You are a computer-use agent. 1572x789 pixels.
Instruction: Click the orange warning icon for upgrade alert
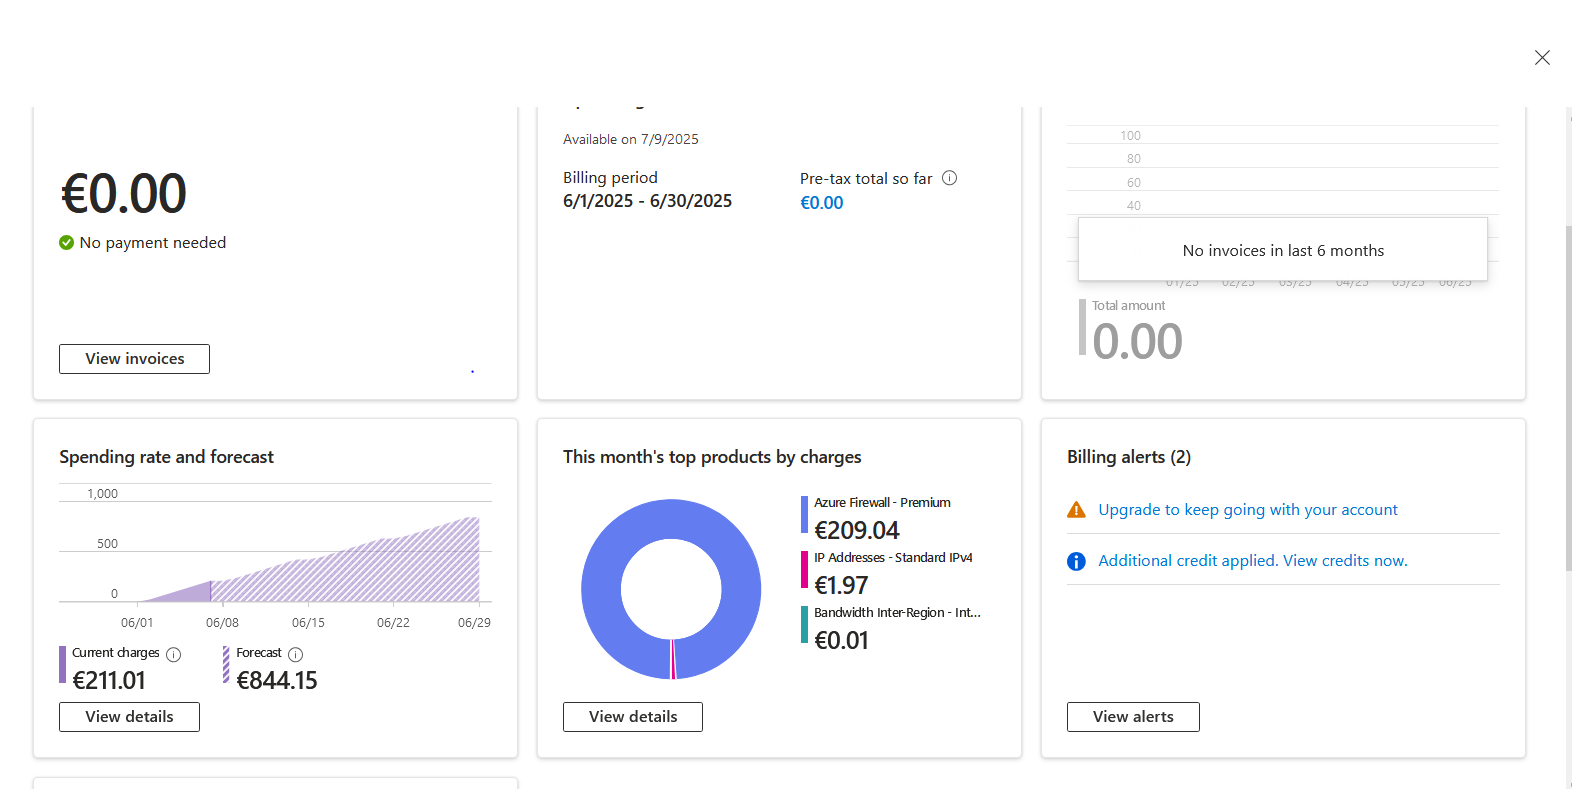pos(1076,510)
